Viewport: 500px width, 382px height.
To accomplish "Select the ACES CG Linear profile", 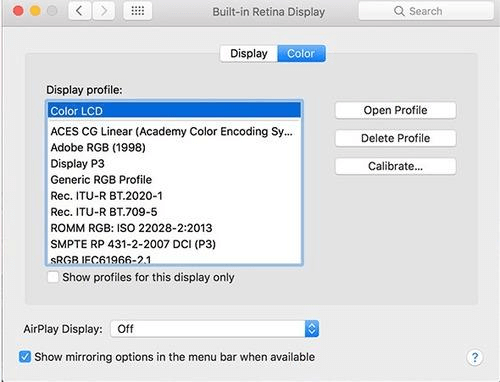I will click(174, 131).
